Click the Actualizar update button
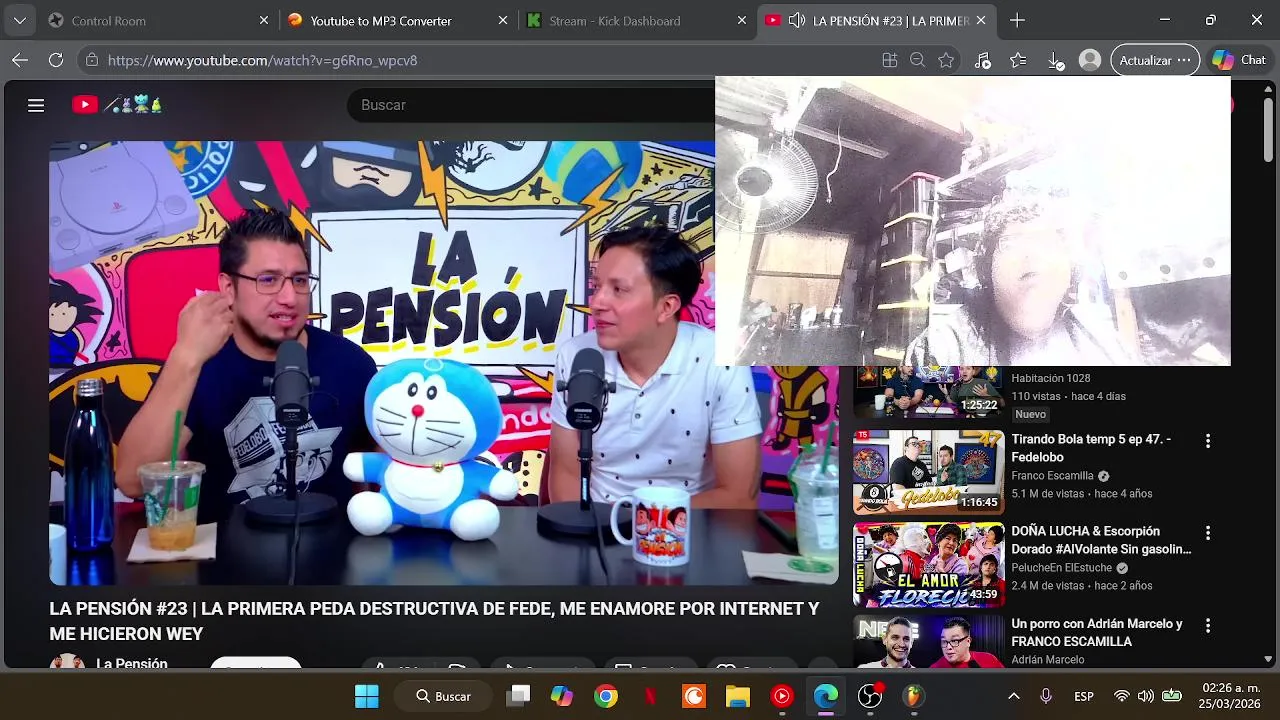 [1155, 60]
